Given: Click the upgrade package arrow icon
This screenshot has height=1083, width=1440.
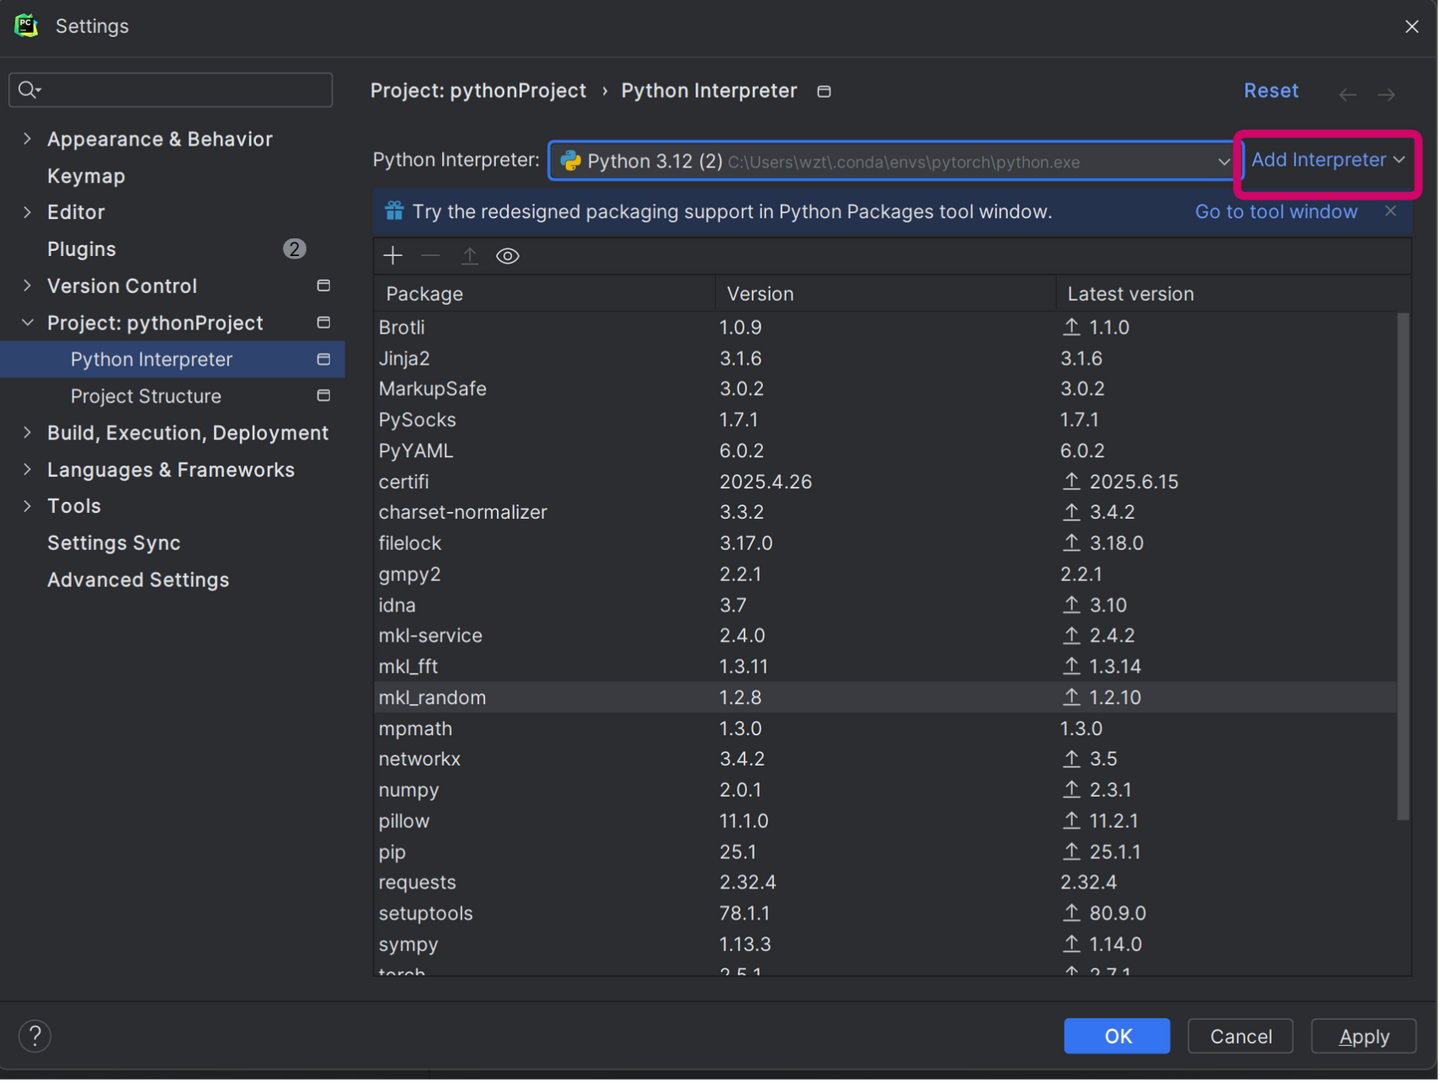Looking at the screenshot, I should pos(469,256).
